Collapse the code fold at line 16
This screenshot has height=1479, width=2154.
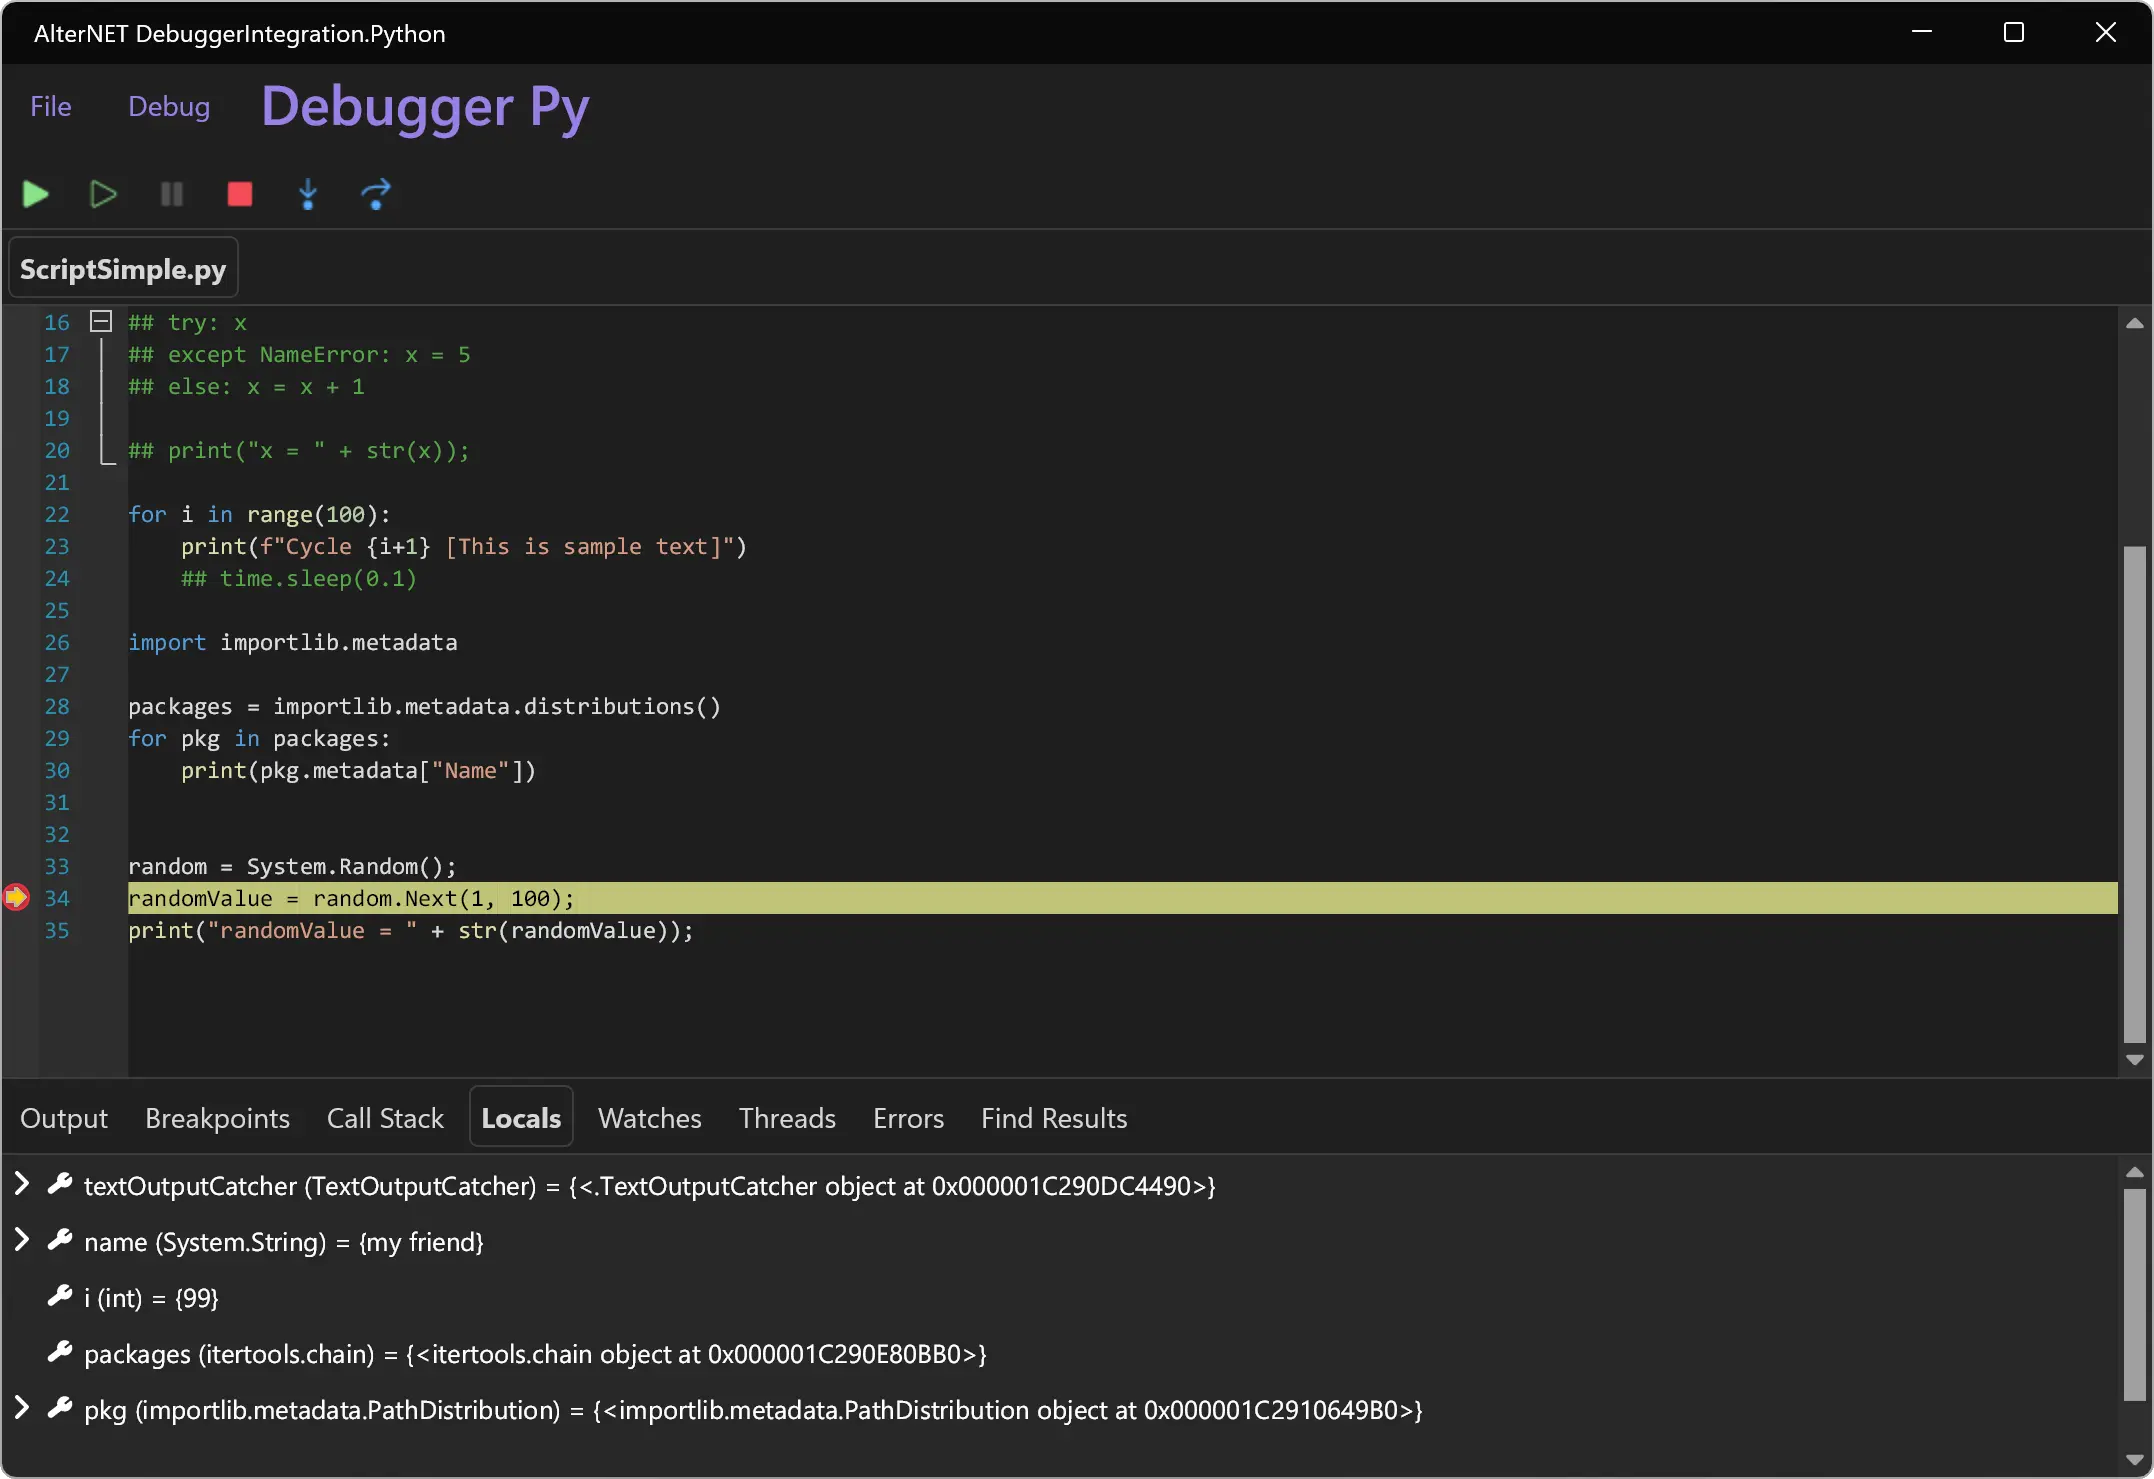[x=100, y=321]
